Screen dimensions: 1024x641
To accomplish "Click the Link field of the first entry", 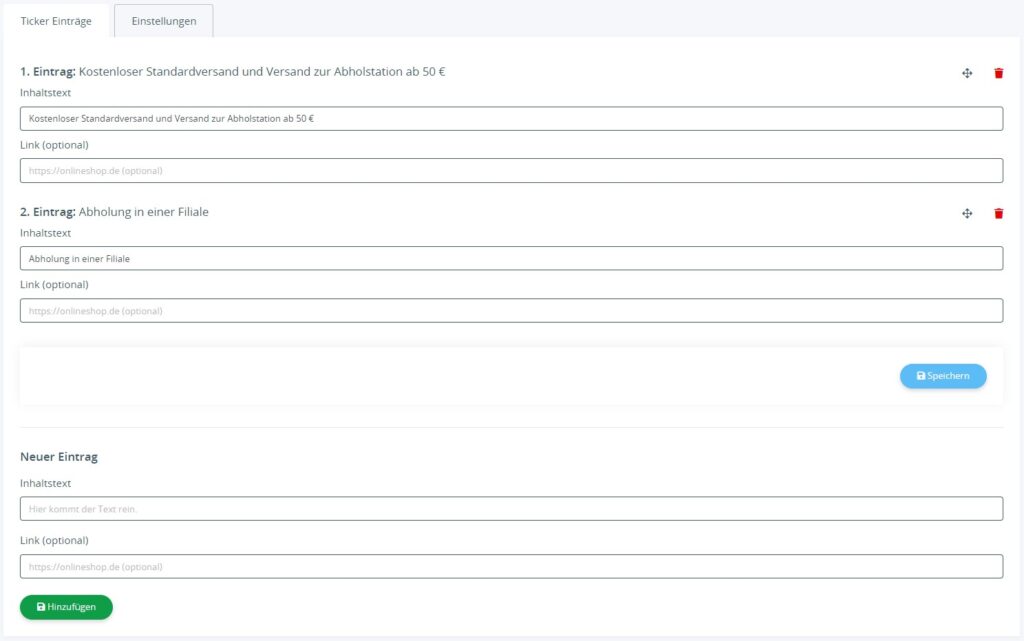I will tap(512, 170).
